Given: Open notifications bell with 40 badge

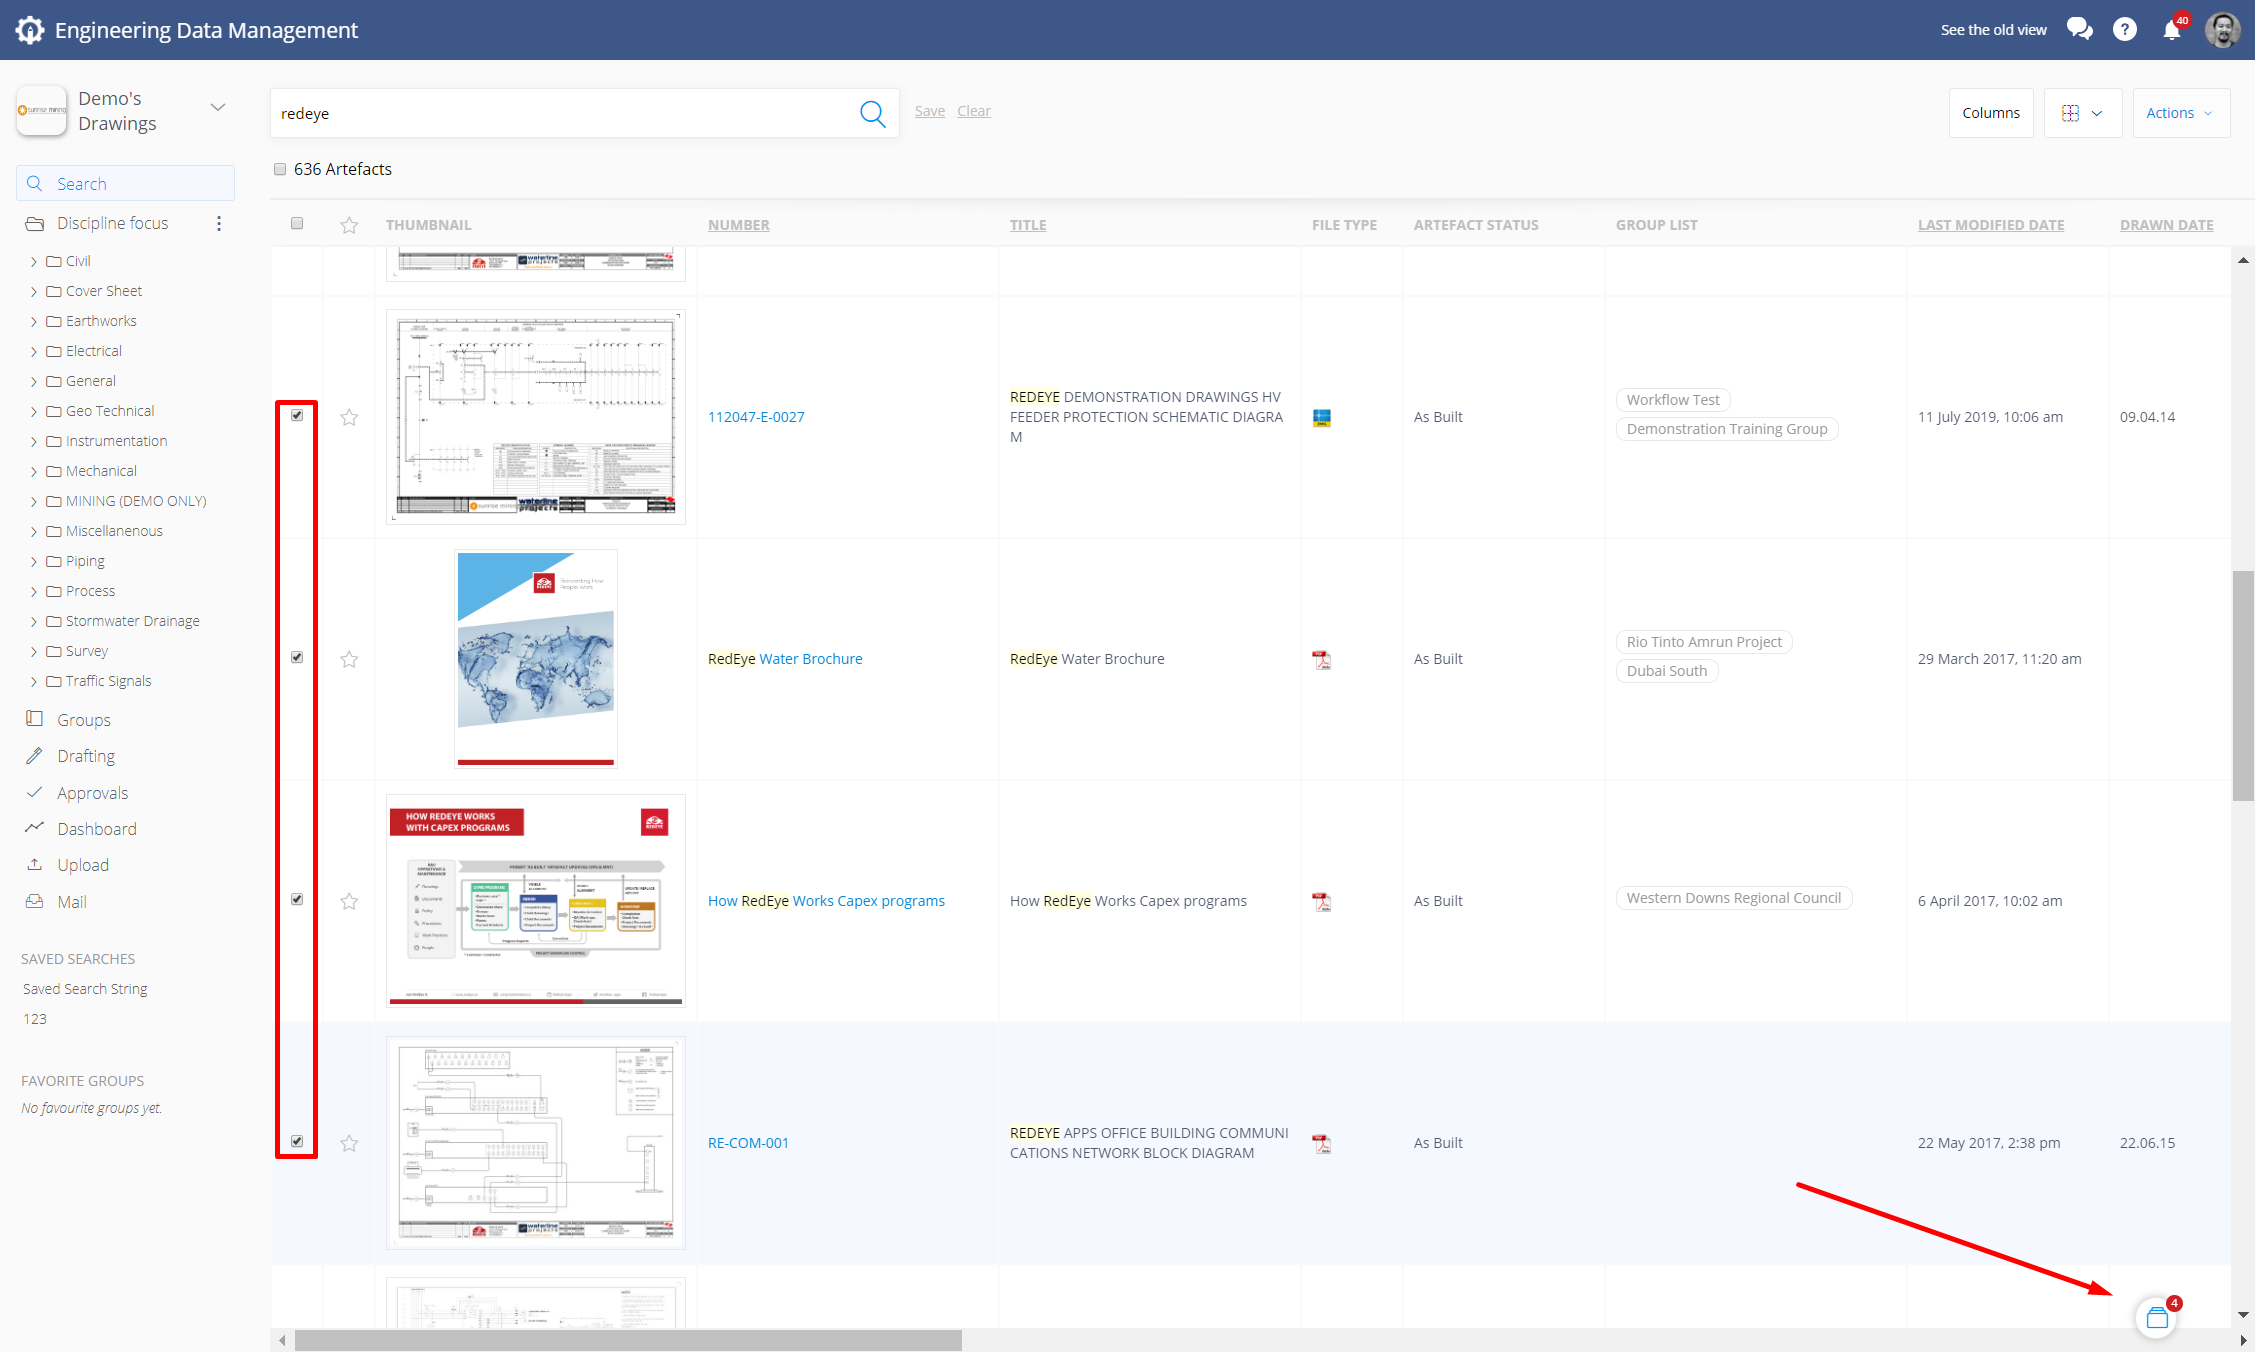Looking at the screenshot, I should click(x=2172, y=29).
